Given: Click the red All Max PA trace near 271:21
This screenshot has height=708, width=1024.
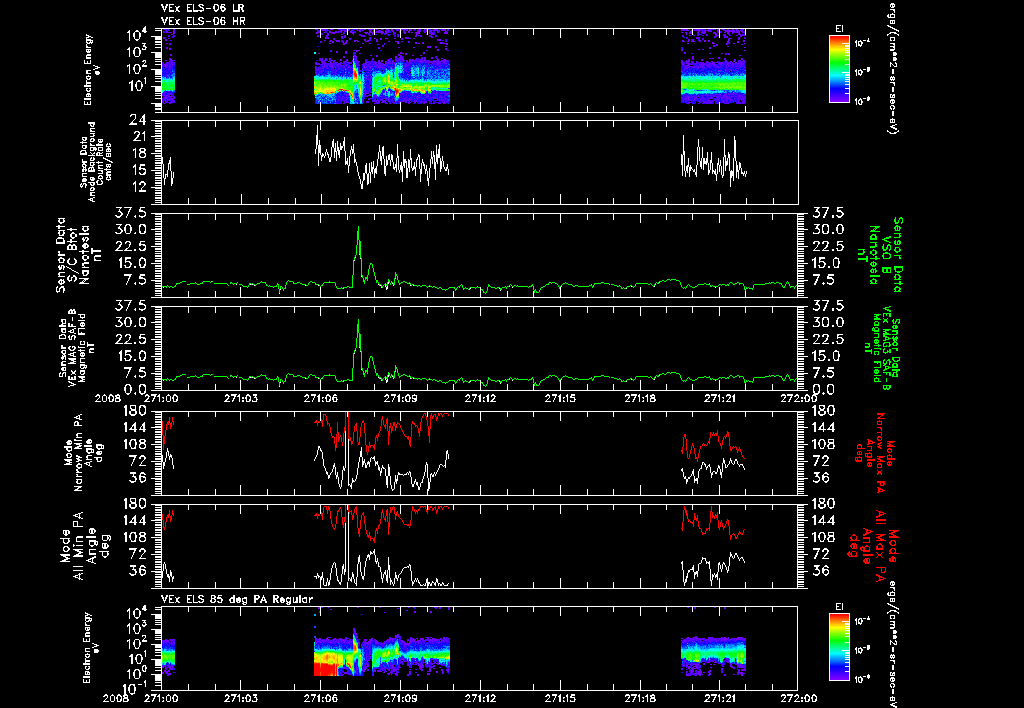Looking at the screenshot, I should pyautogui.click(x=713, y=523).
